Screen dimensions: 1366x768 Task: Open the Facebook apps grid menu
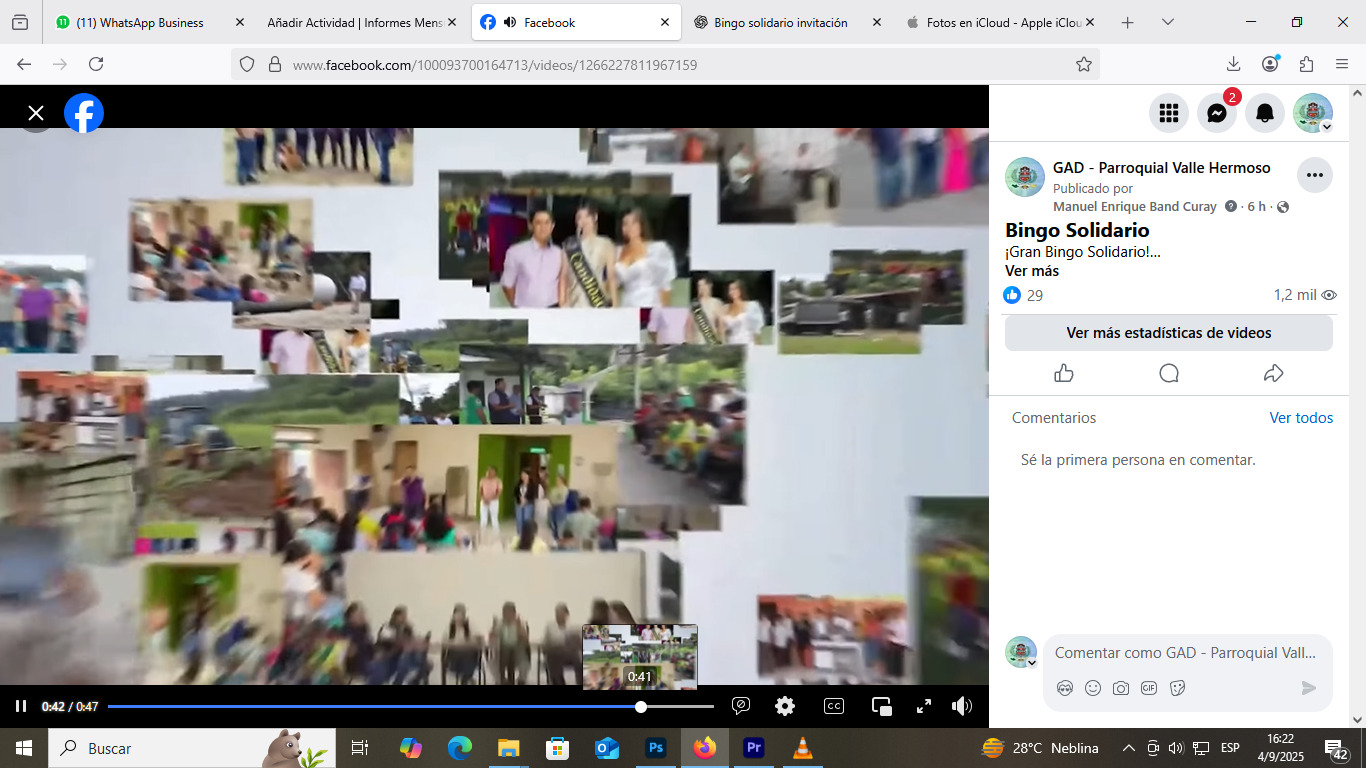click(1168, 113)
